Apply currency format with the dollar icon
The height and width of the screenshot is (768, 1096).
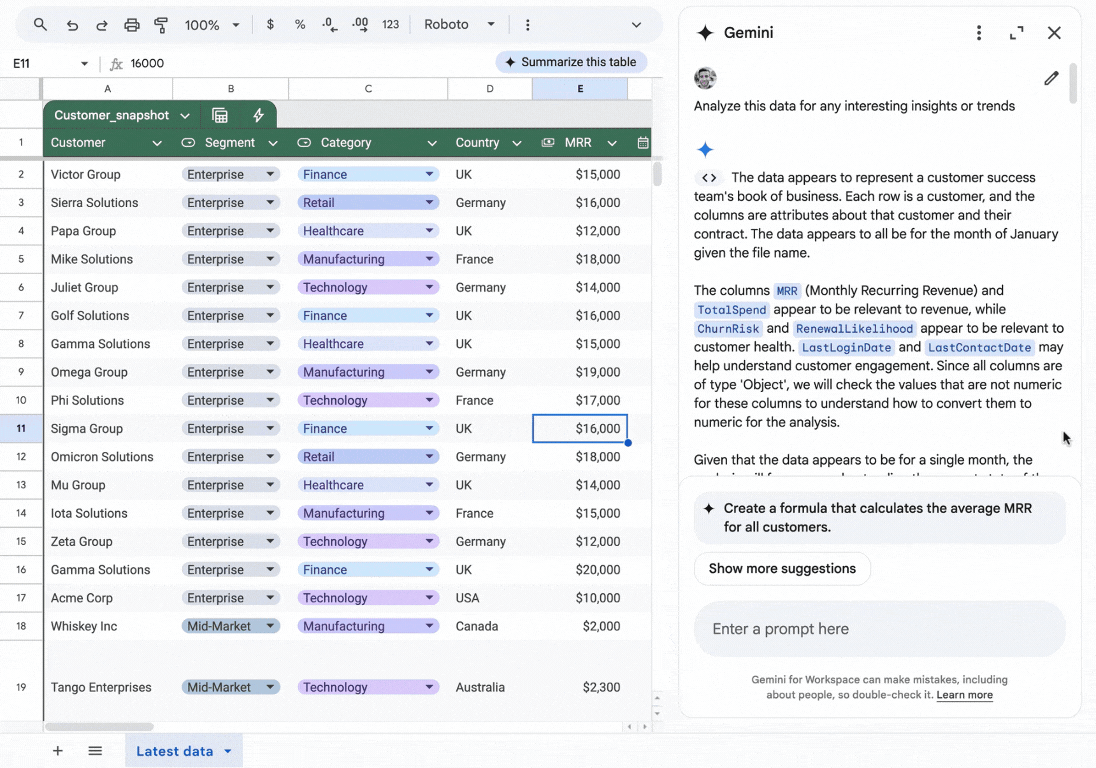(x=271, y=24)
